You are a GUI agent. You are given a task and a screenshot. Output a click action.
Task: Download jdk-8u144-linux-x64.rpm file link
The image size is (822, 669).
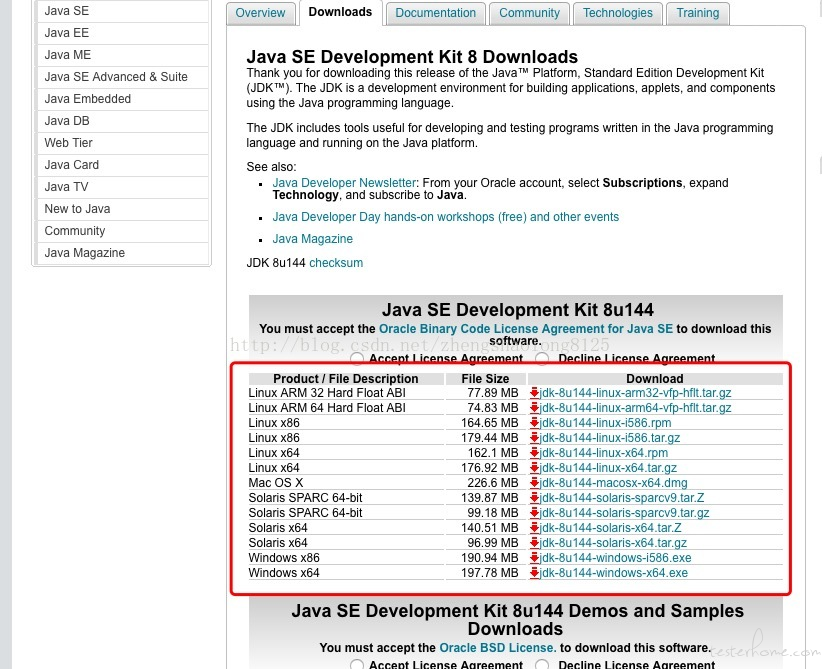point(604,452)
